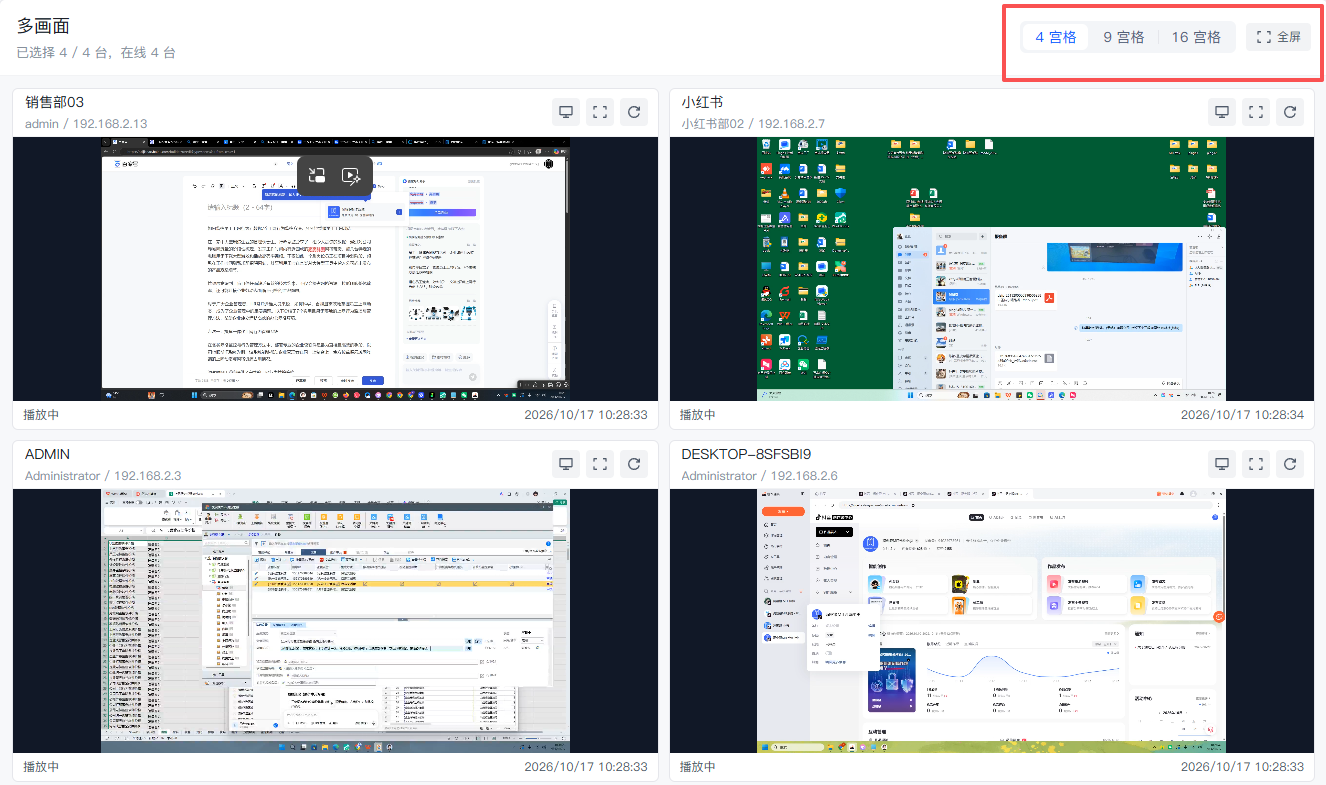
Task: Click the Administrator / 192.168.2.6 subtitle
Action: [759, 476]
